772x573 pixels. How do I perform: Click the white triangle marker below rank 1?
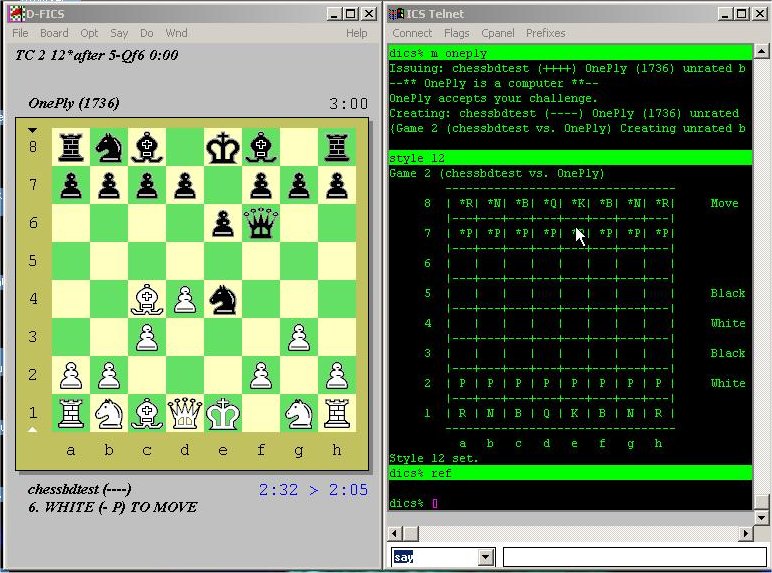click(x=32, y=430)
